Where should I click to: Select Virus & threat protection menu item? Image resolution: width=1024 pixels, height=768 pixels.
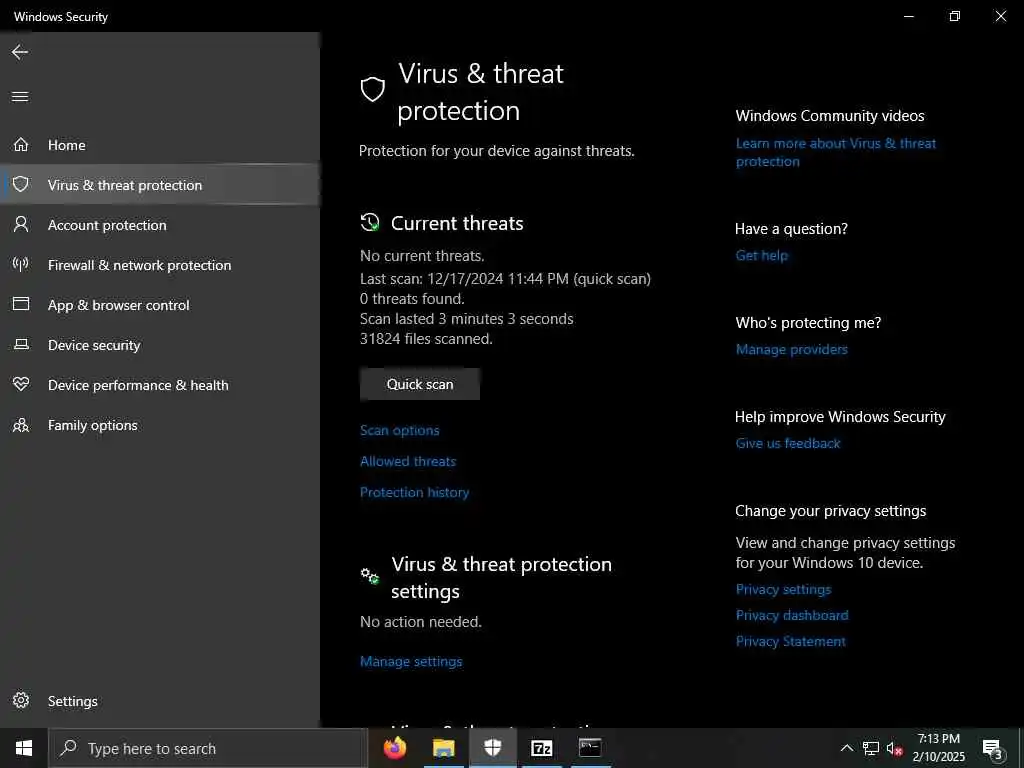(160, 185)
